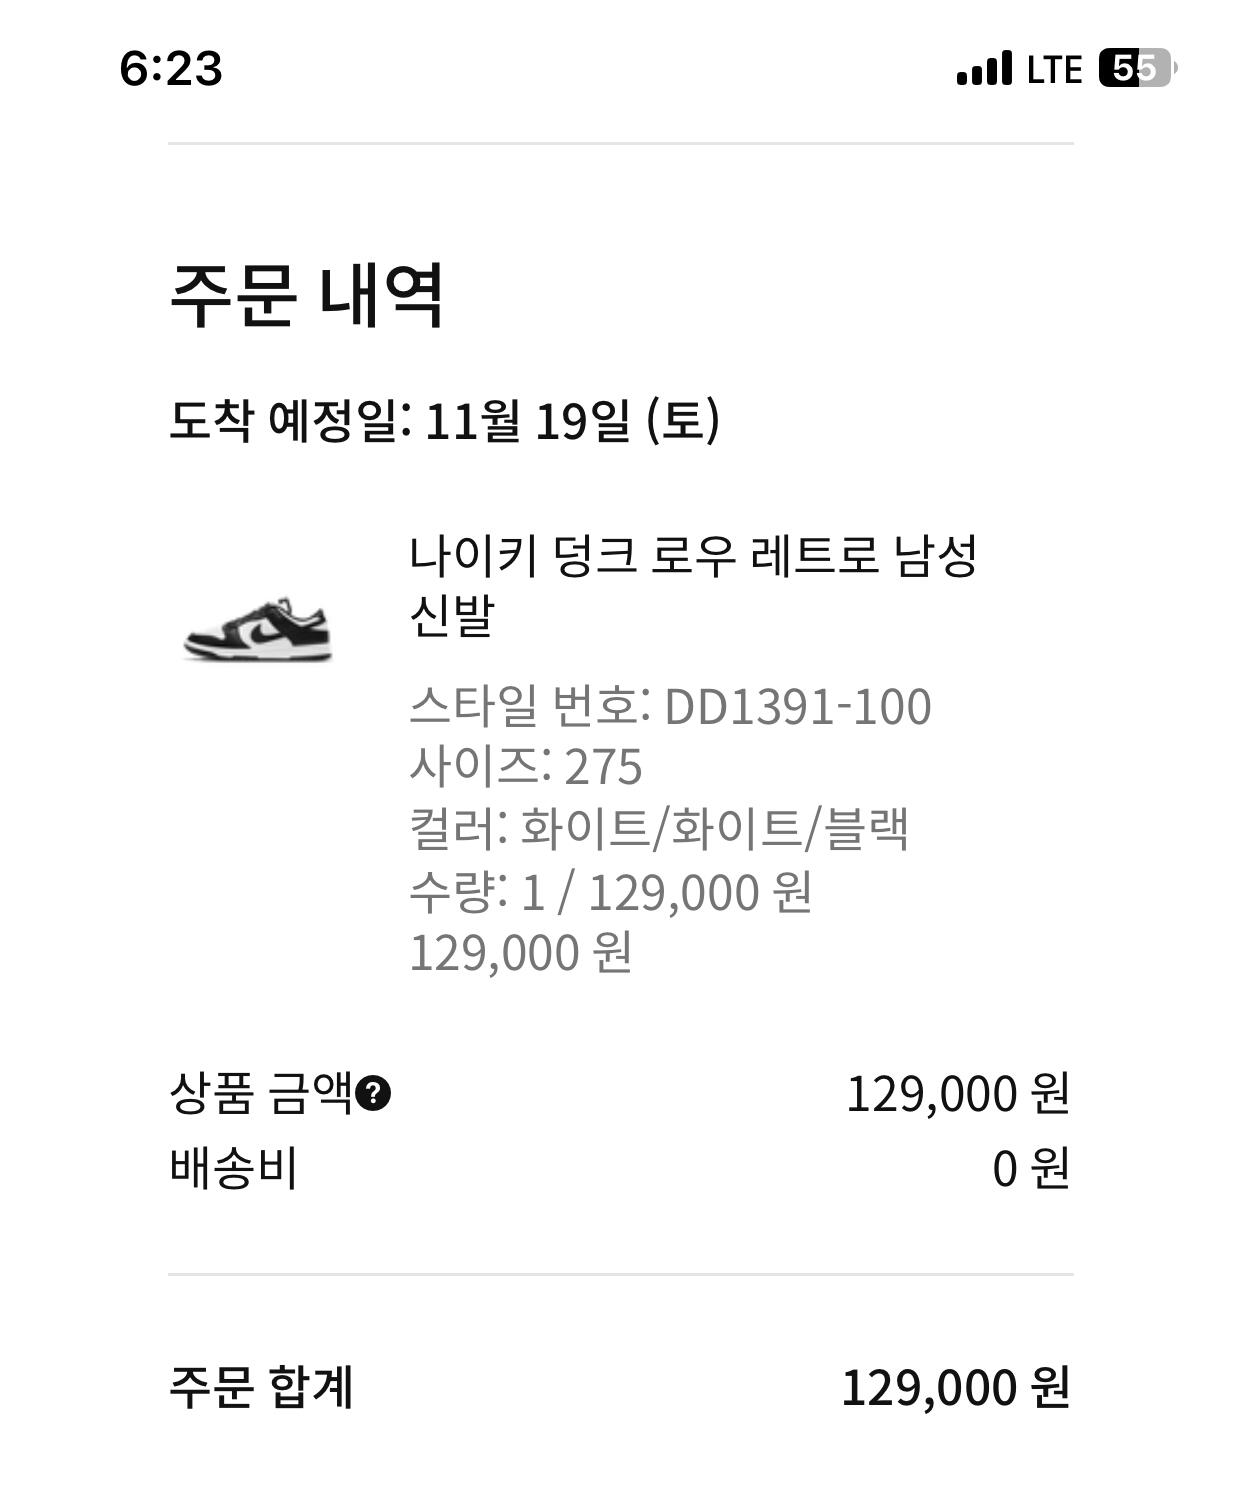Tap the Nike Dunk Low shoe thumbnail
1242x1492 pixels.
coord(258,630)
